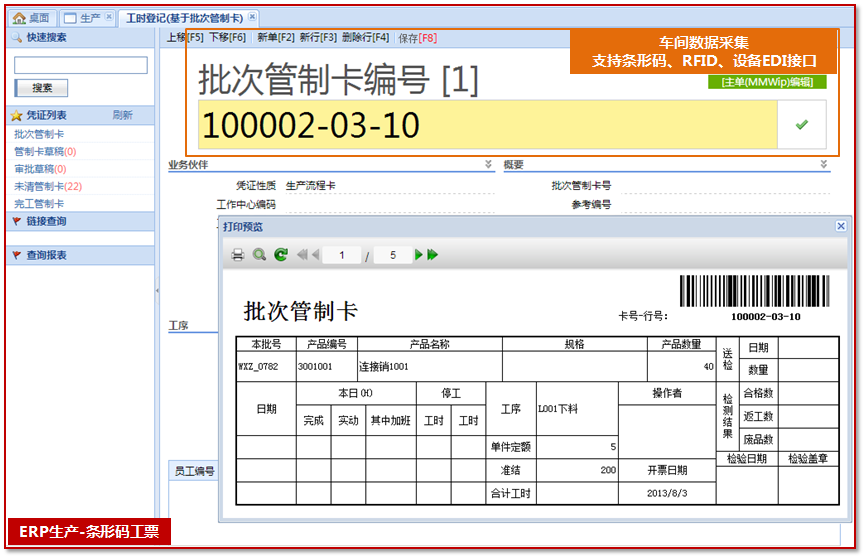
Task: Click the green [主单(MMWip)编辑] label
Action: tap(767, 82)
